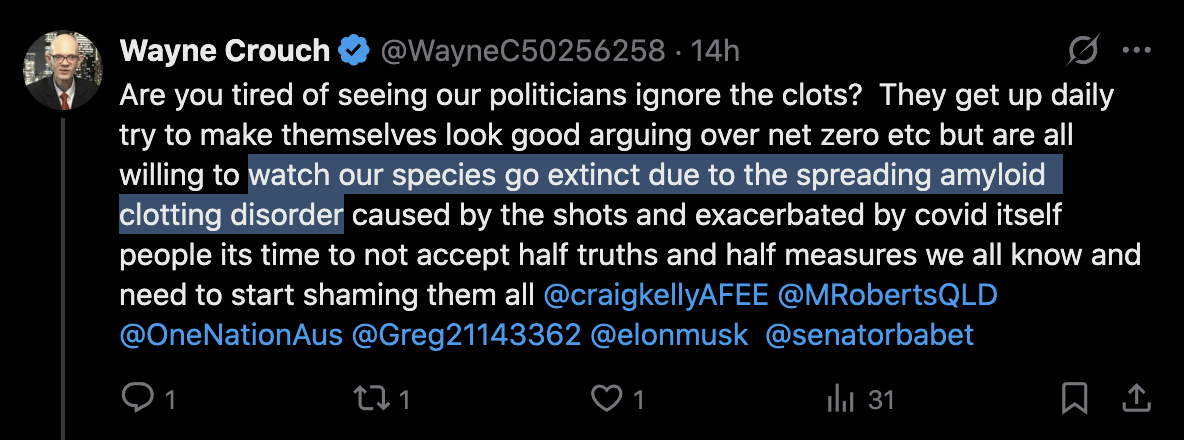Reply to the post via speech bubble icon
This screenshot has height=440, width=1184.
coord(135,399)
